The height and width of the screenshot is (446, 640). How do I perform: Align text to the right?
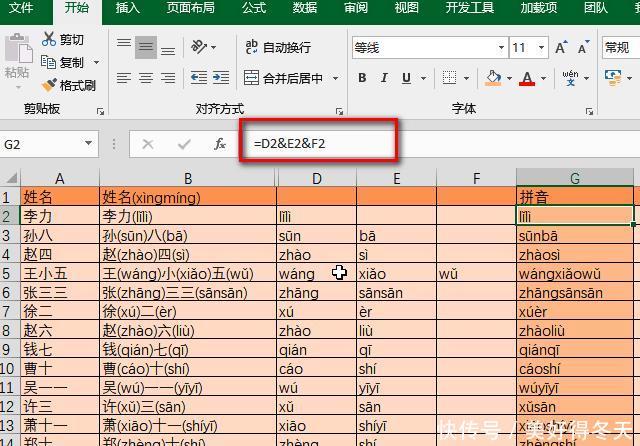[x=168, y=78]
